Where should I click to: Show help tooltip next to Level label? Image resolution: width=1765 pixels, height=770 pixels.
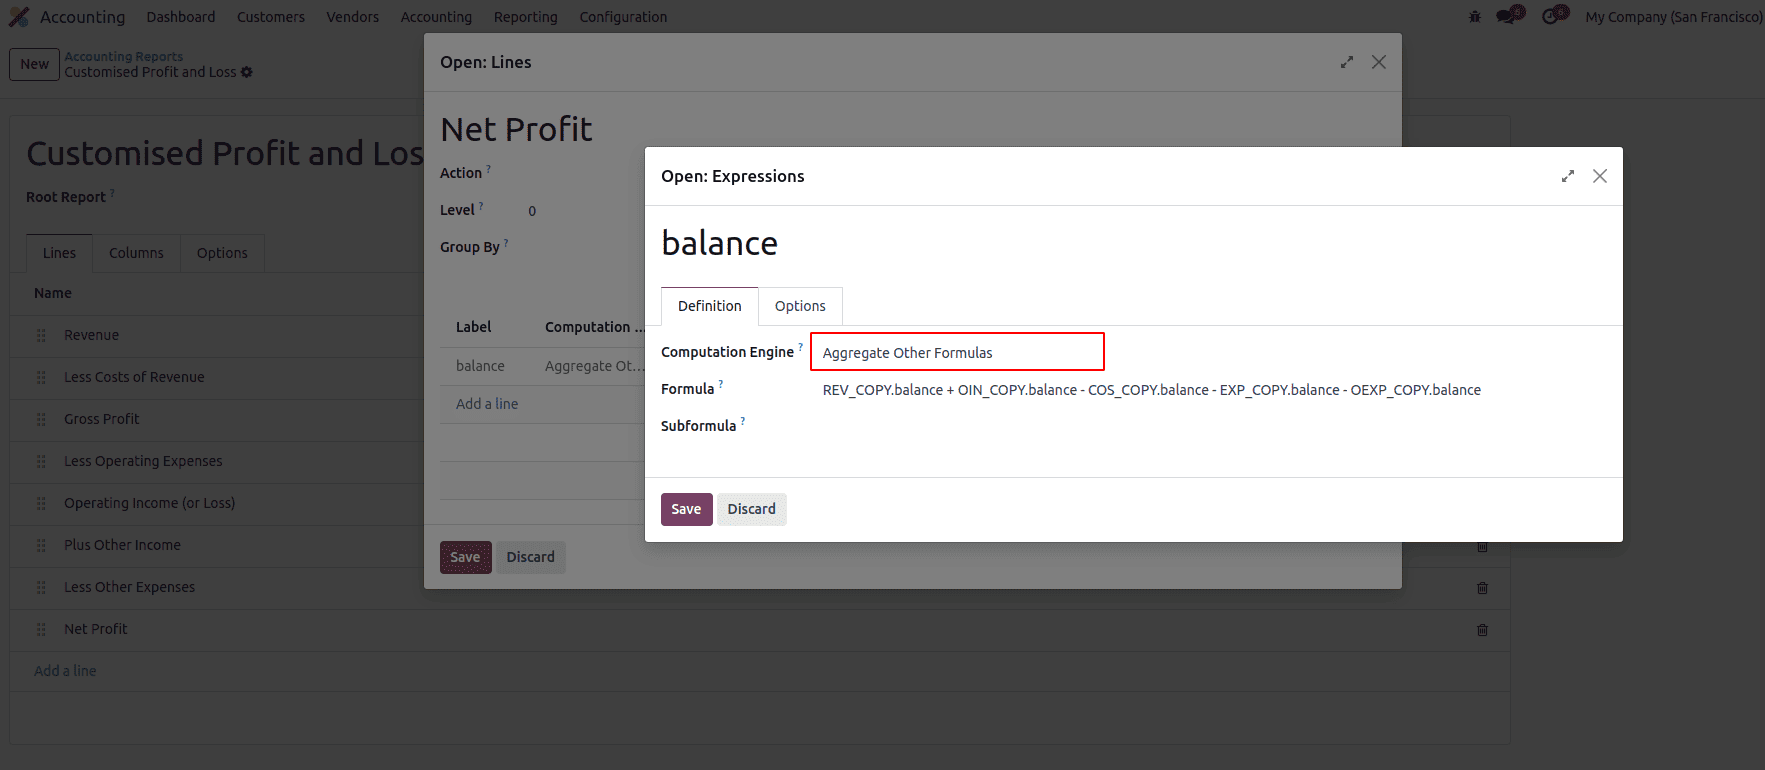point(480,206)
